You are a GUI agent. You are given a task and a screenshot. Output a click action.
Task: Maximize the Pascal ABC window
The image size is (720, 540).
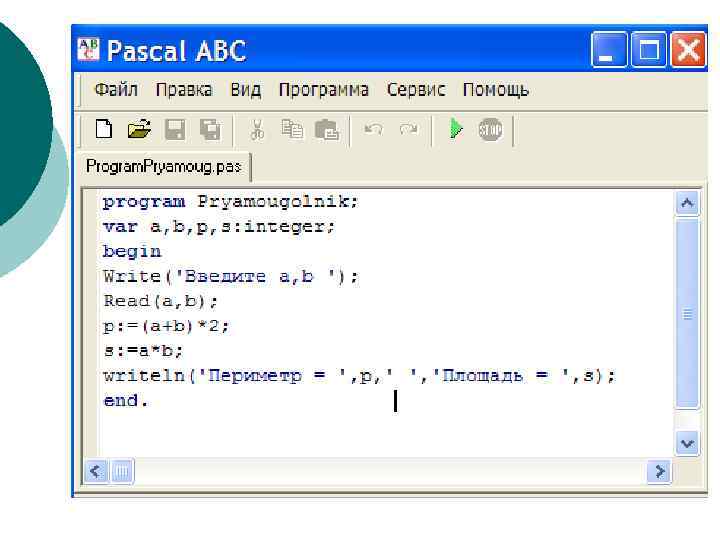648,50
